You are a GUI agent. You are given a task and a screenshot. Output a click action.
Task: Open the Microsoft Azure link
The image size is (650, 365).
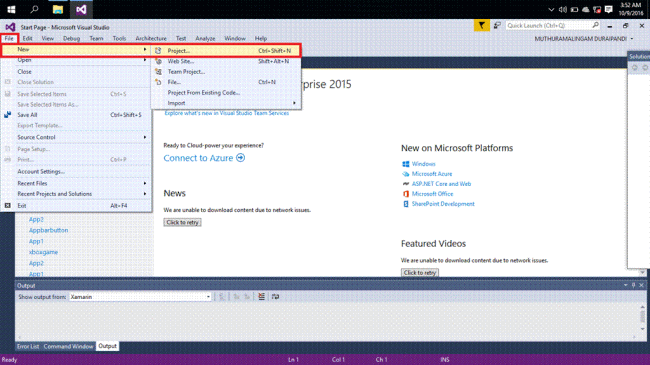[x=432, y=174]
